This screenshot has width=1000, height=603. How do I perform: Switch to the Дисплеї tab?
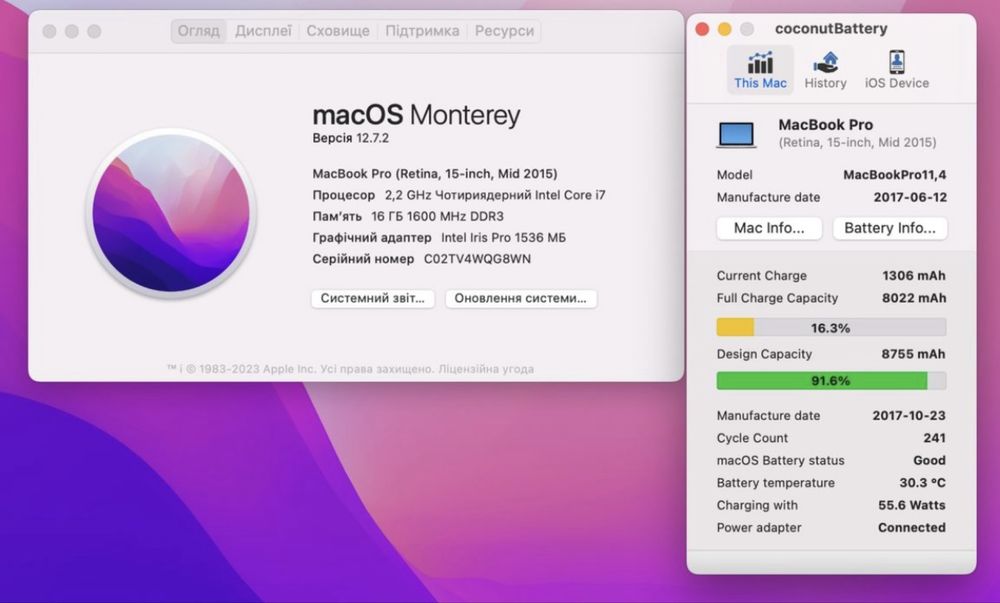263,31
